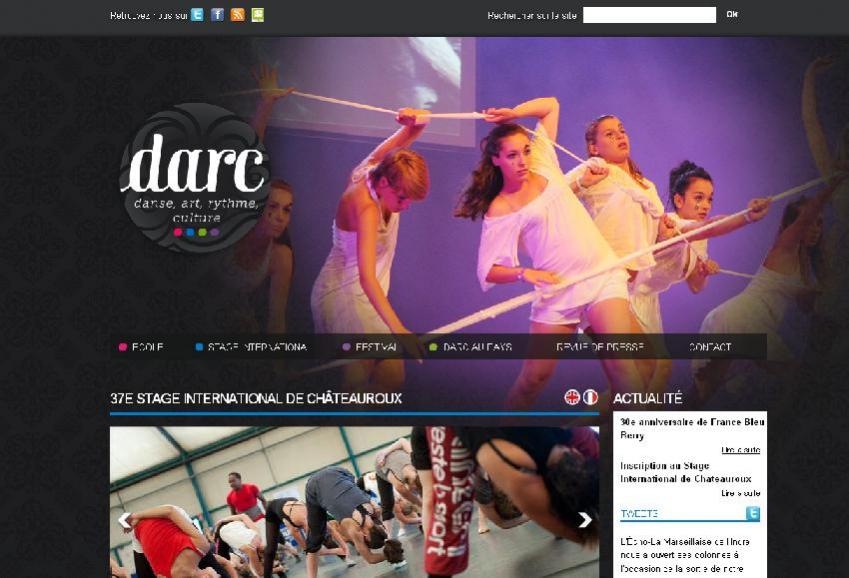Open the Contact page
Screen dimensions: 849x578
[709, 347]
